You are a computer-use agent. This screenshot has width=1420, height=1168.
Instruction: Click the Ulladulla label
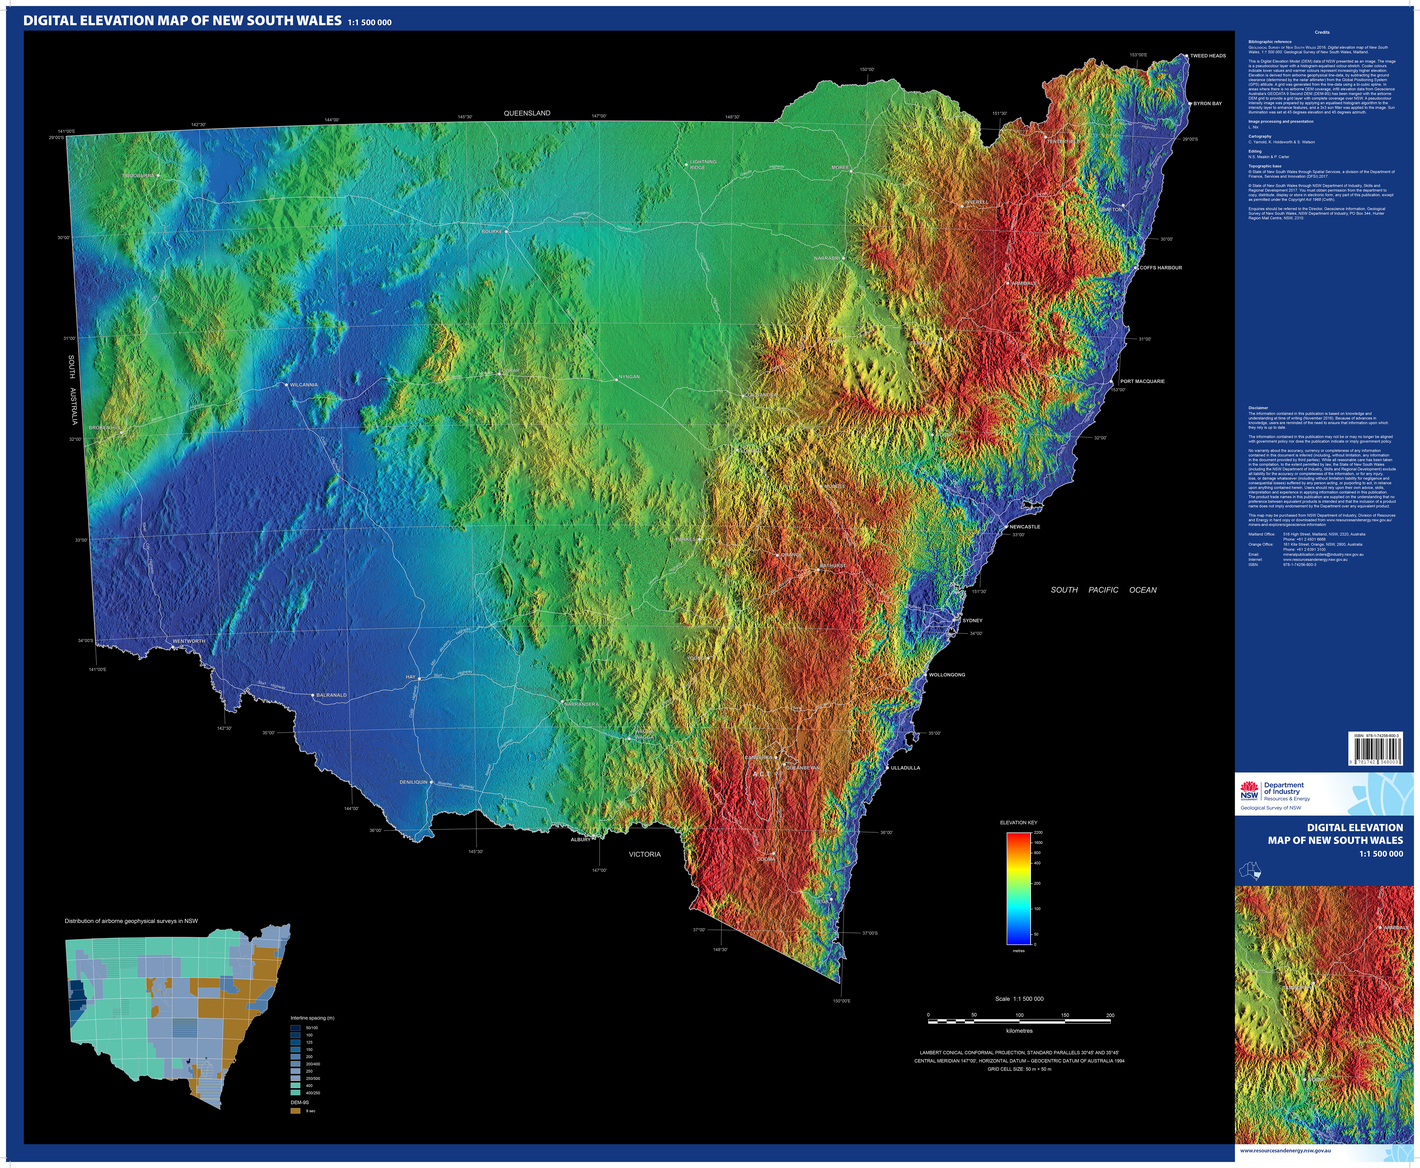(904, 768)
